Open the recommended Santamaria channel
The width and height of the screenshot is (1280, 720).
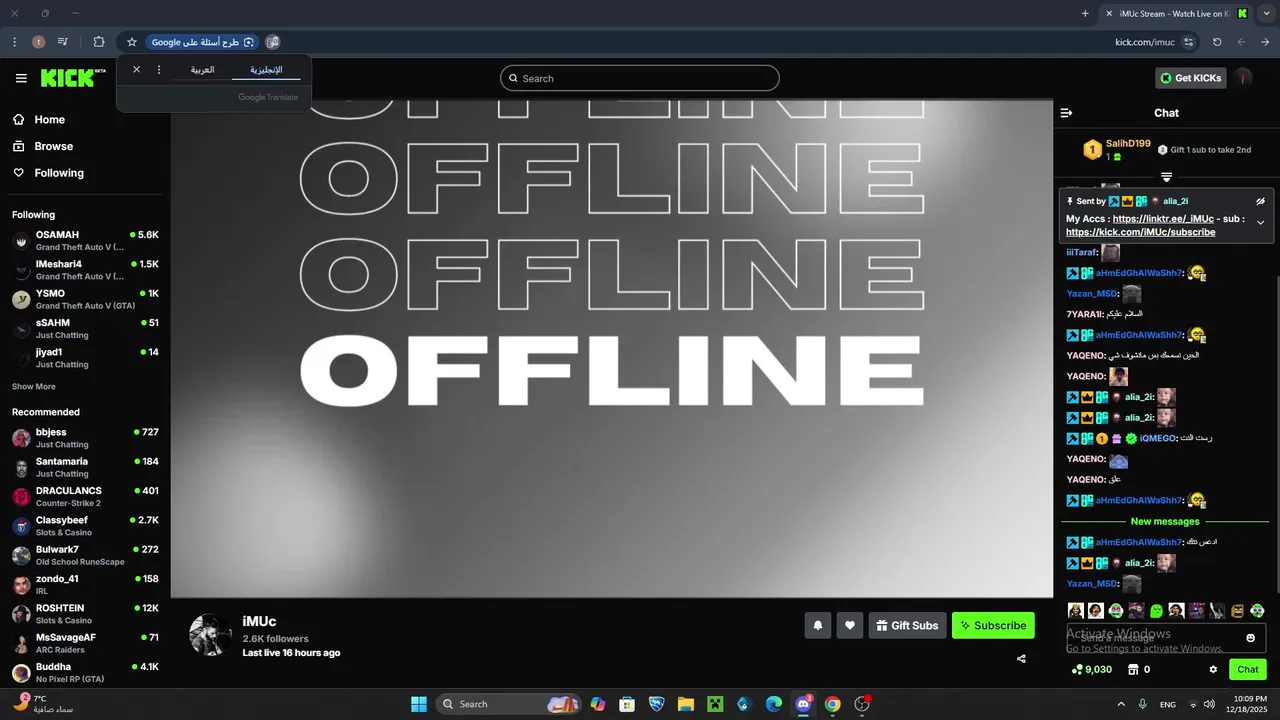click(85, 467)
